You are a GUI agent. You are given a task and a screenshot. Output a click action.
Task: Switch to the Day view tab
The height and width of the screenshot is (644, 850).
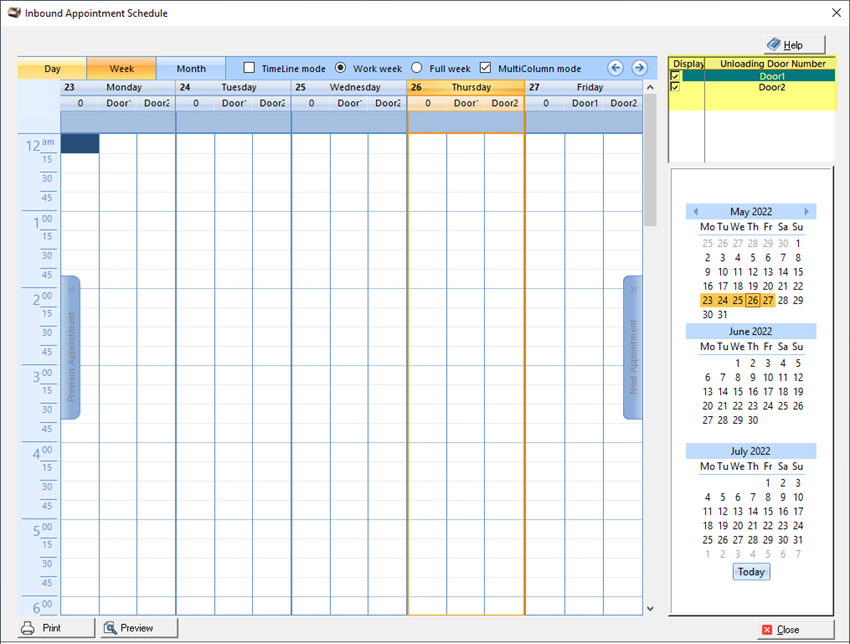(x=52, y=69)
